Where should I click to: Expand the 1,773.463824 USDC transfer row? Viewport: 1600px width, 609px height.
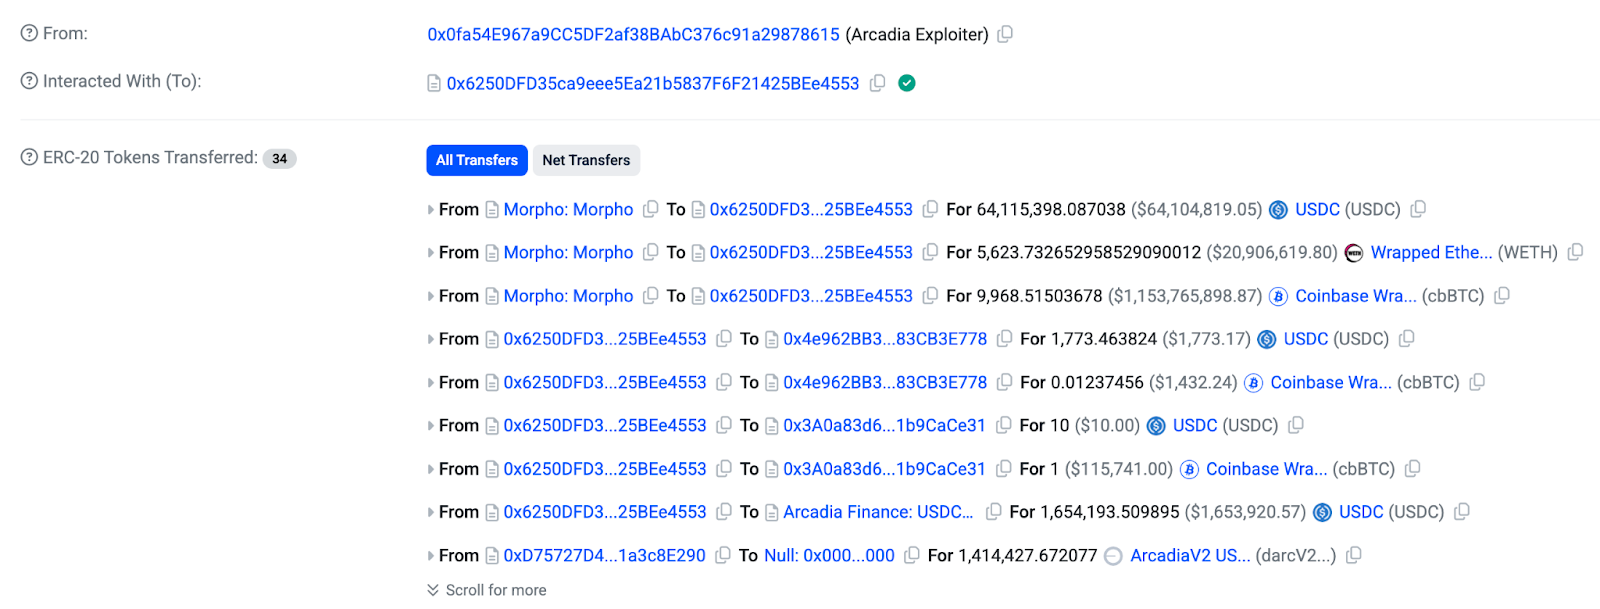[431, 339]
